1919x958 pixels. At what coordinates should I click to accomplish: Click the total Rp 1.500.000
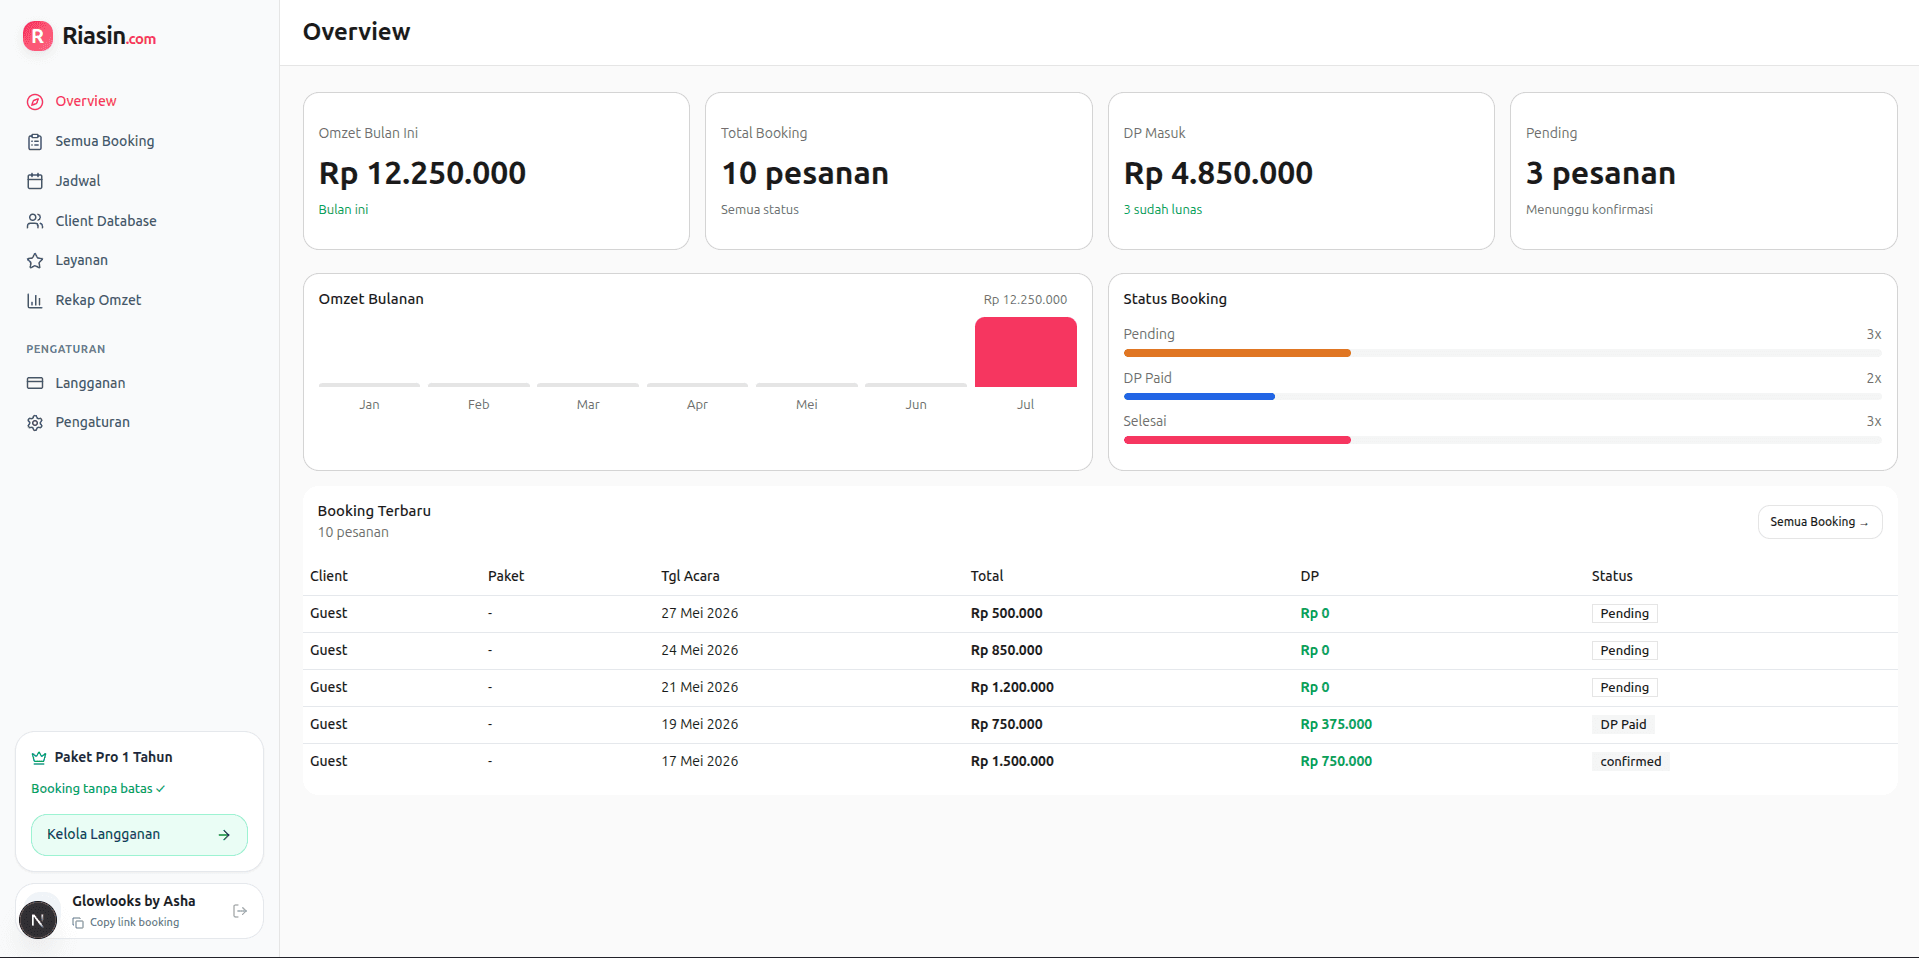point(1012,761)
